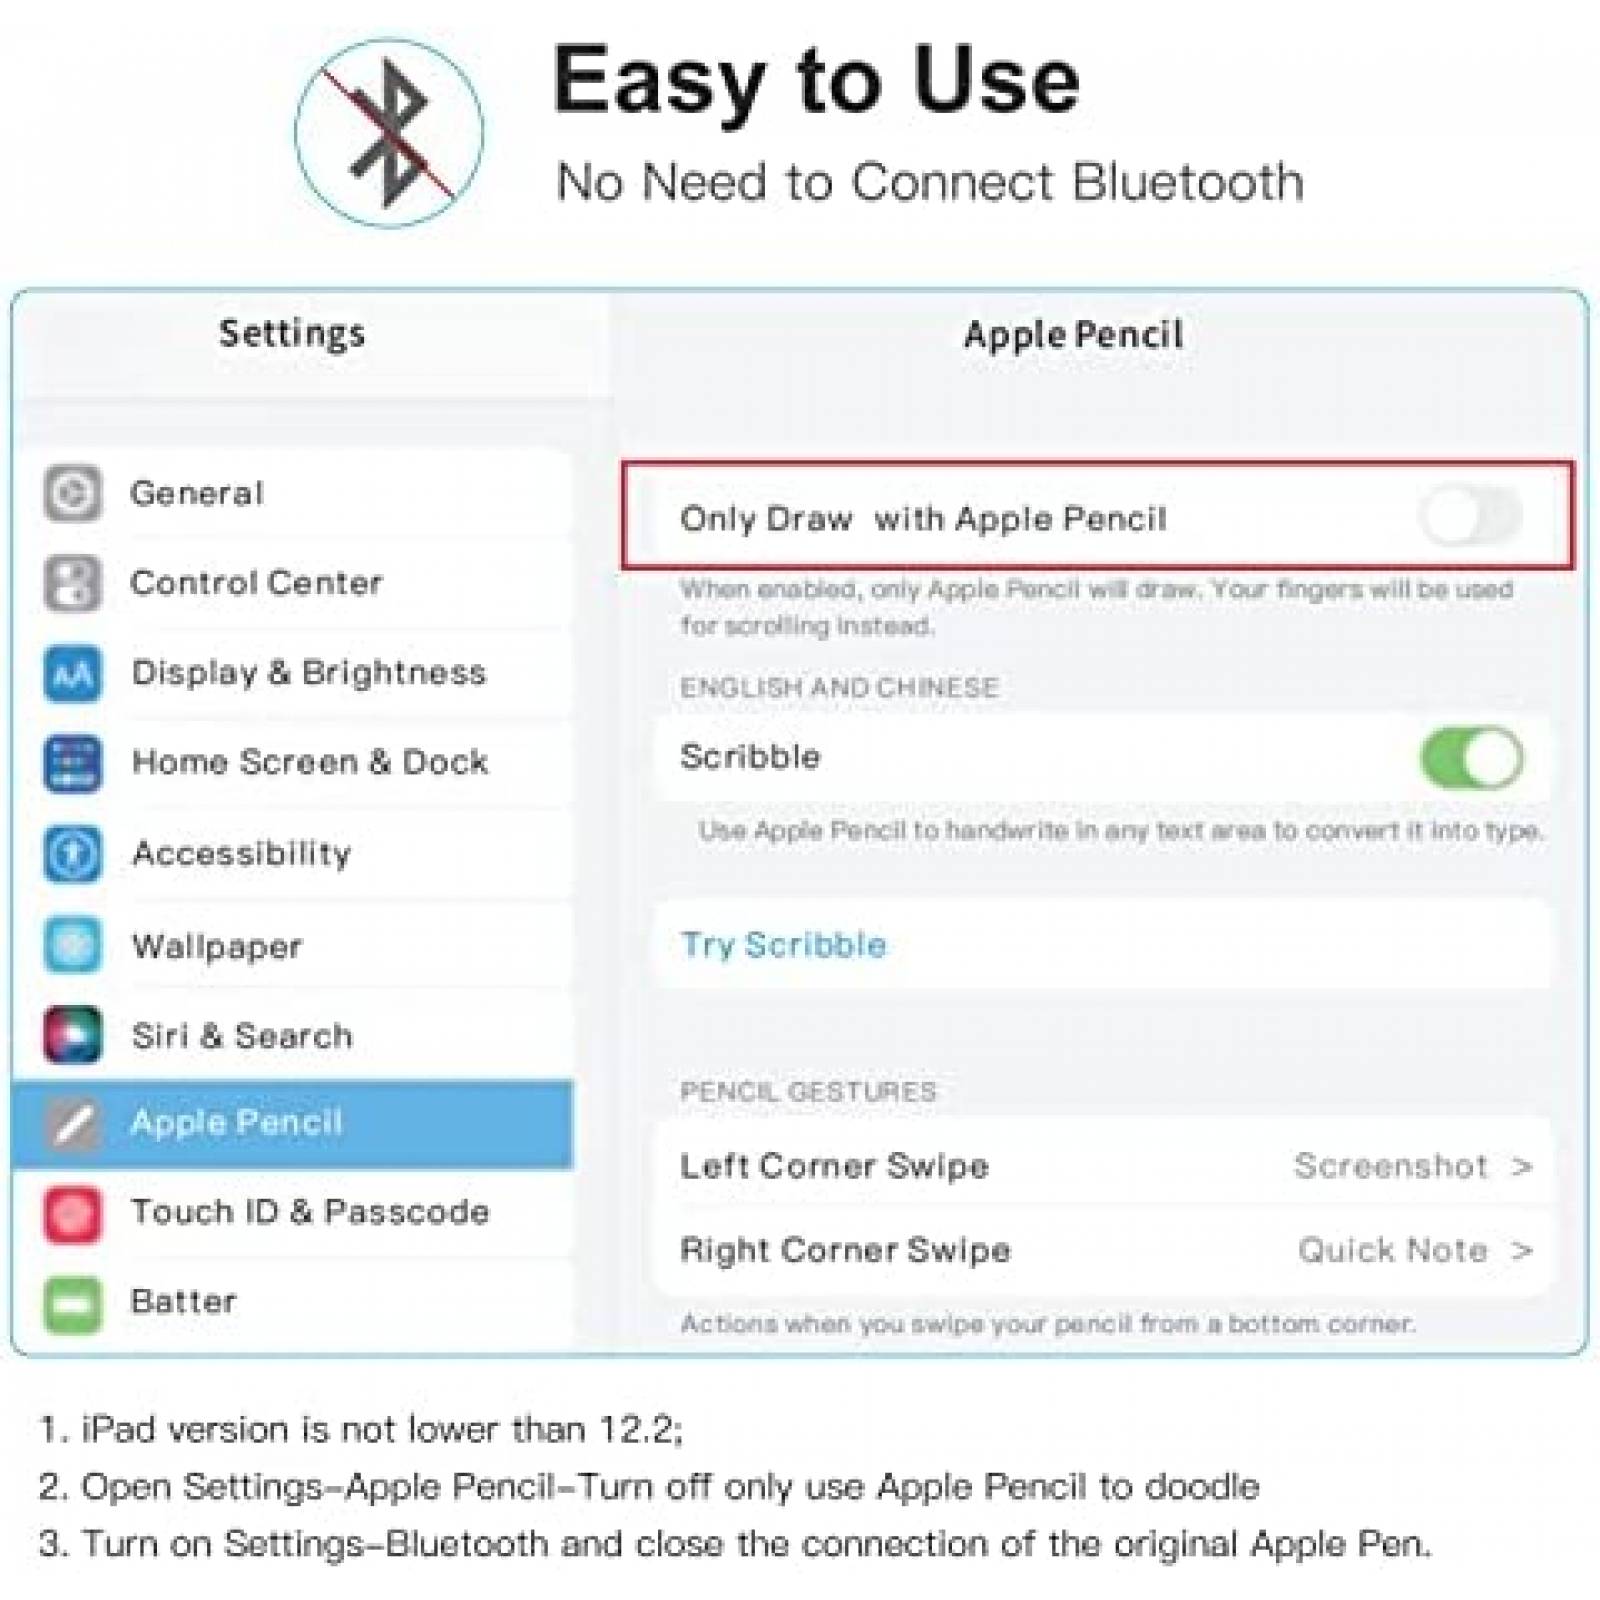Expand Left Corner Swipe Screenshot chevron
The image size is (1600, 1600).
click(1522, 1166)
